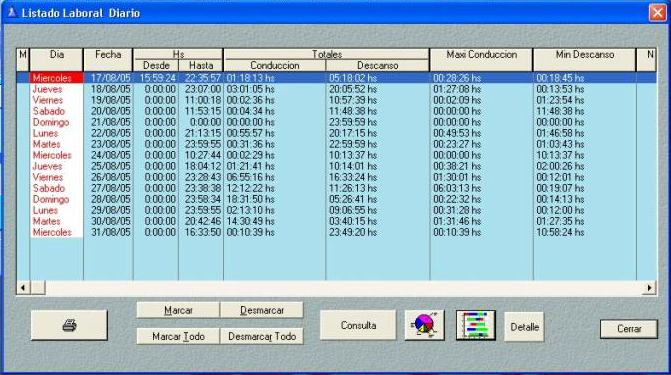This screenshot has height=375, width=671.
Task: Click the Desmarcar Todo button
Action: point(262,336)
